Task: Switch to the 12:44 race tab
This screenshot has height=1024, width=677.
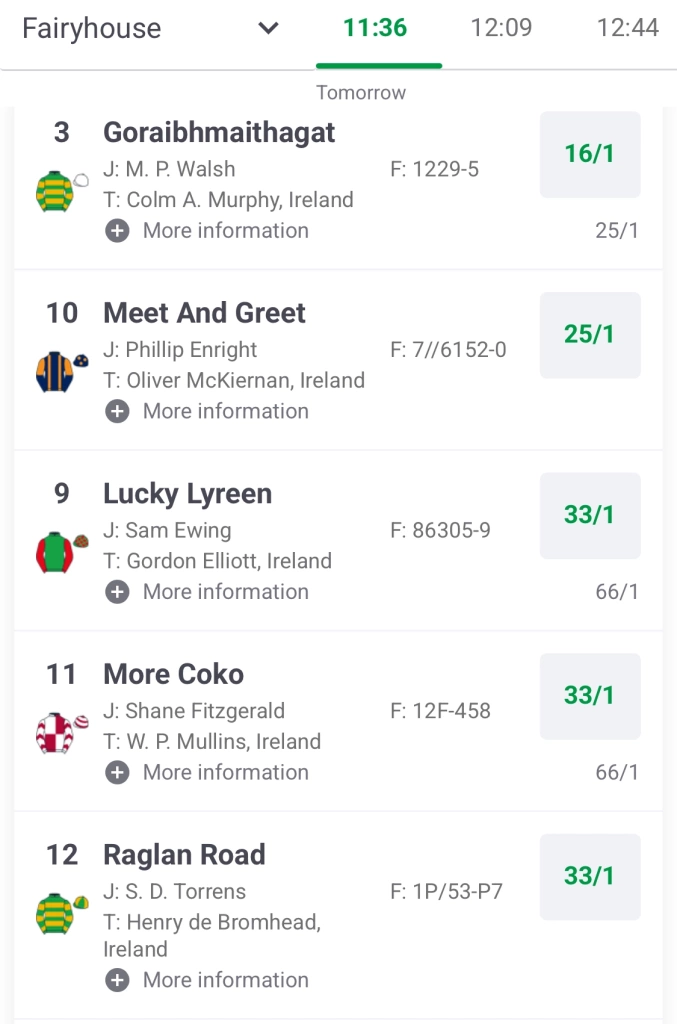Action: point(627,28)
